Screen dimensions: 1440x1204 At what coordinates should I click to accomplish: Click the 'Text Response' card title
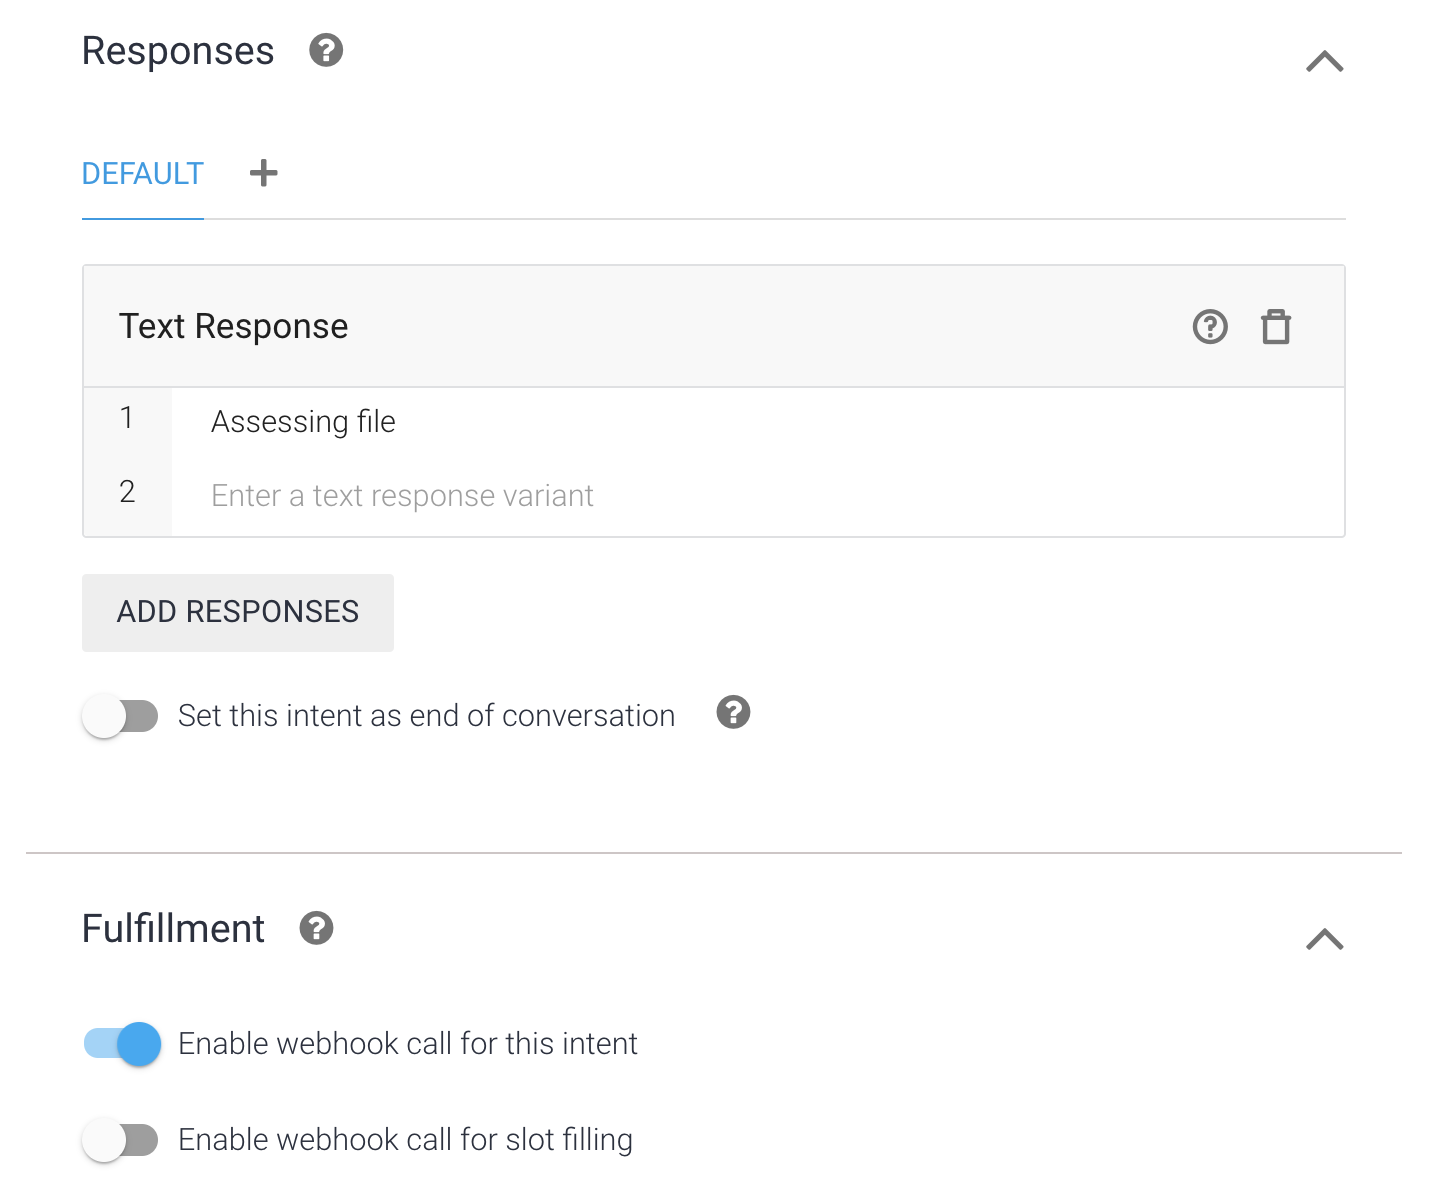click(233, 327)
